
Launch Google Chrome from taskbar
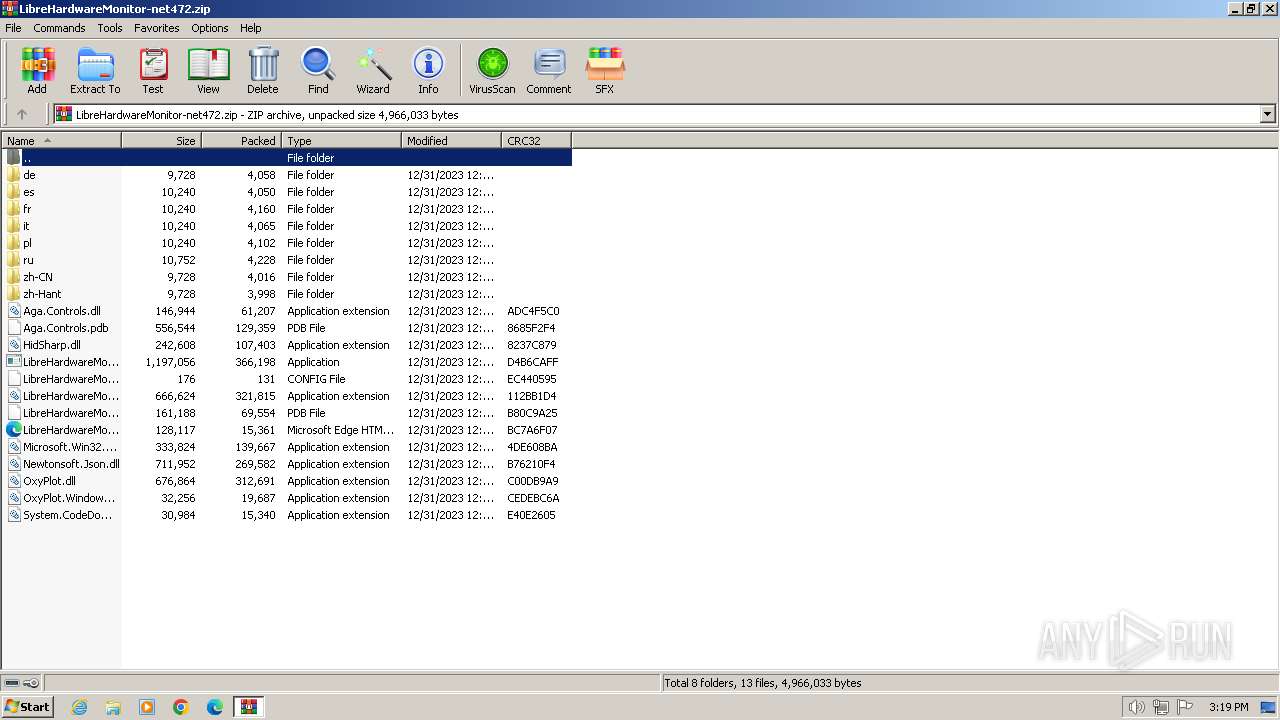[x=181, y=707]
